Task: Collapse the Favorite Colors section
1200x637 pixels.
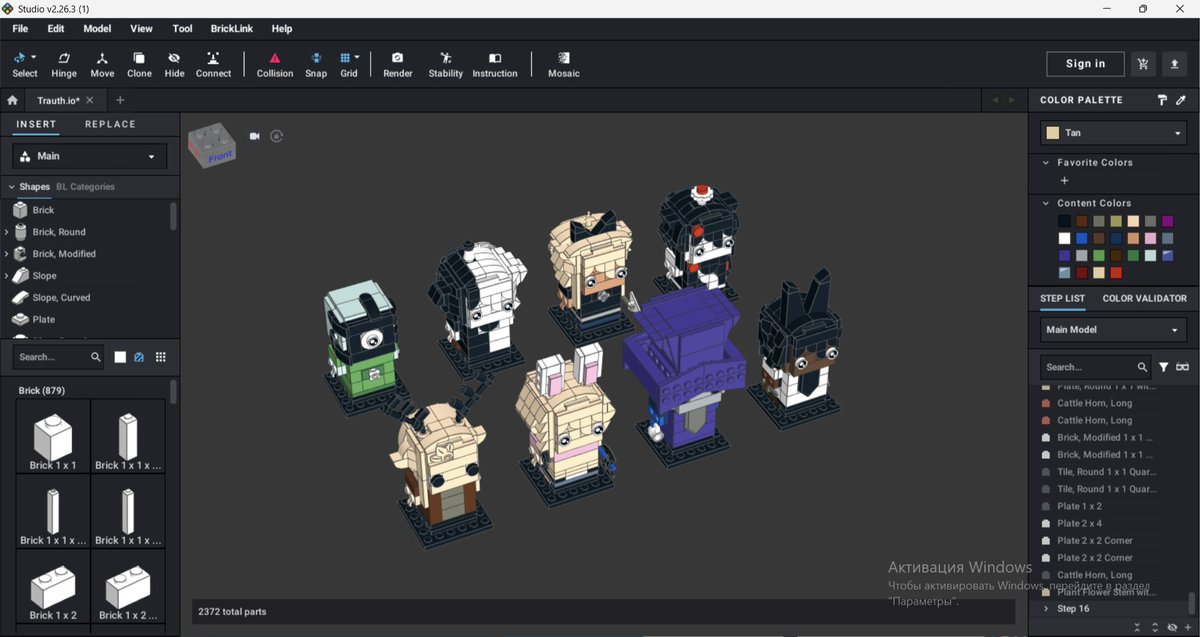Action: 1046,162
